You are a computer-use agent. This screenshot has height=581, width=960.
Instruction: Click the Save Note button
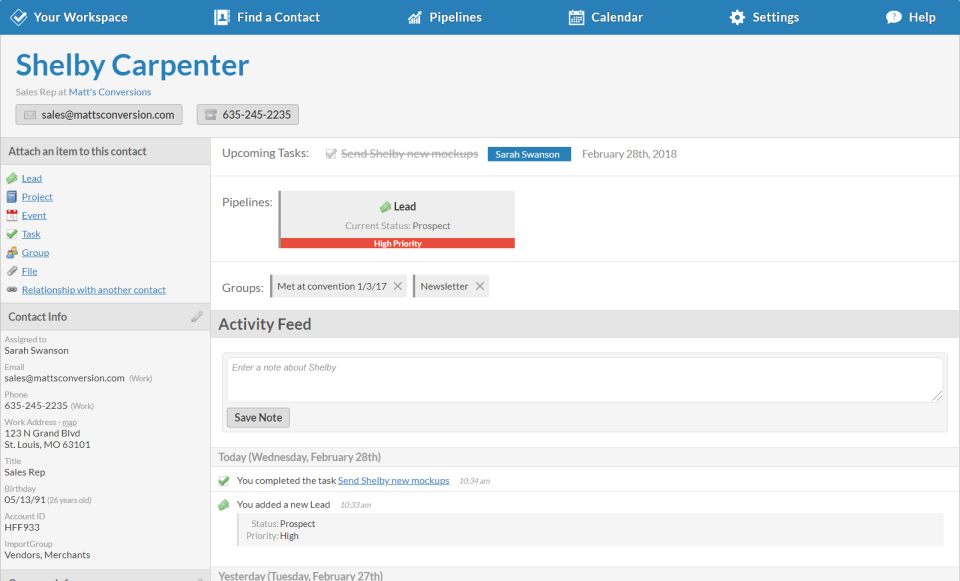pos(258,418)
